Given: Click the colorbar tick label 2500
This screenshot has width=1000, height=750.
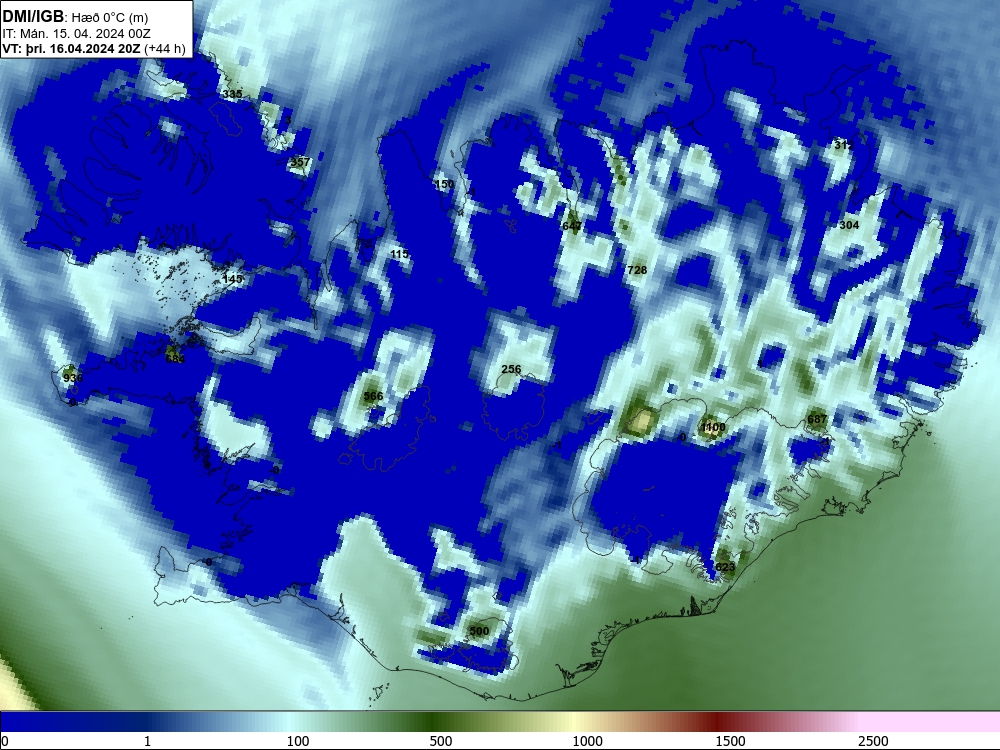Looking at the screenshot, I should pos(873,741).
